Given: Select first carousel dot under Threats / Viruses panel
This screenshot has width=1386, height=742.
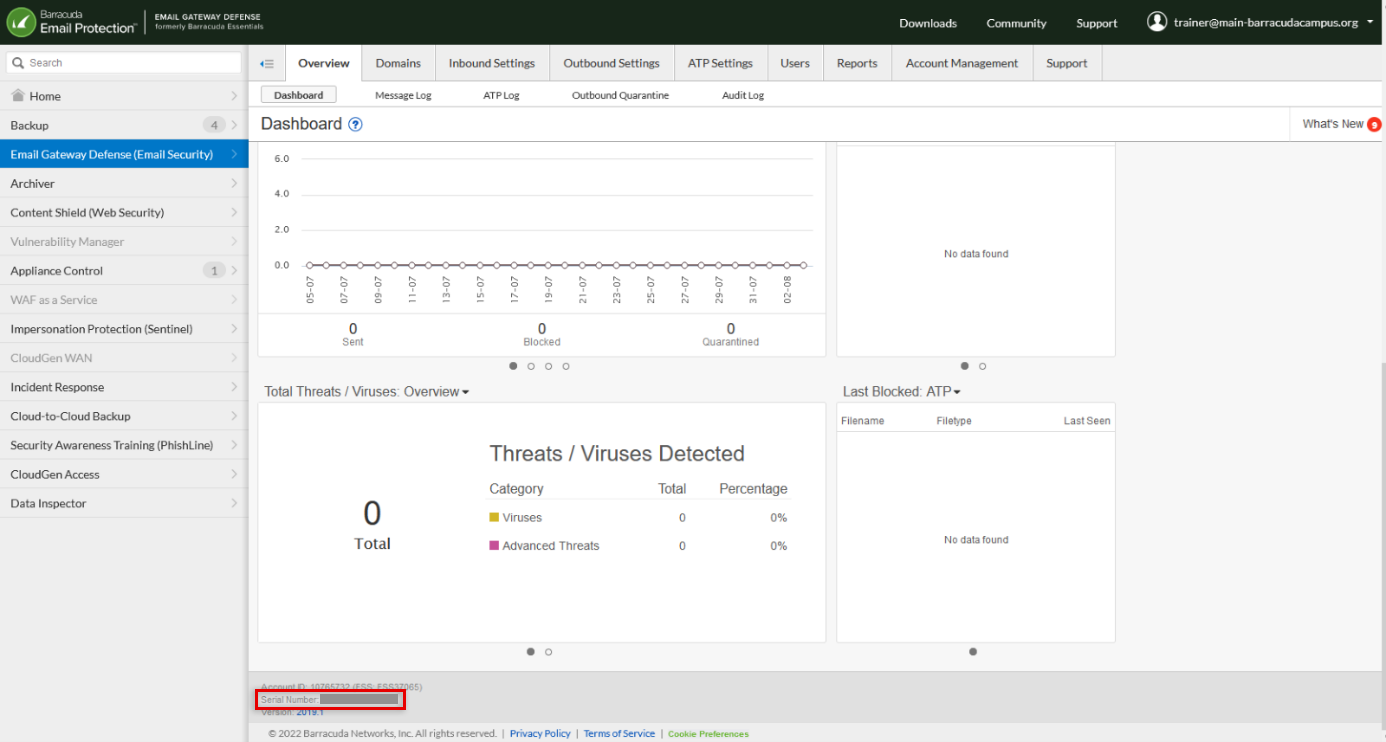Looking at the screenshot, I should click(x=531, y=652).
